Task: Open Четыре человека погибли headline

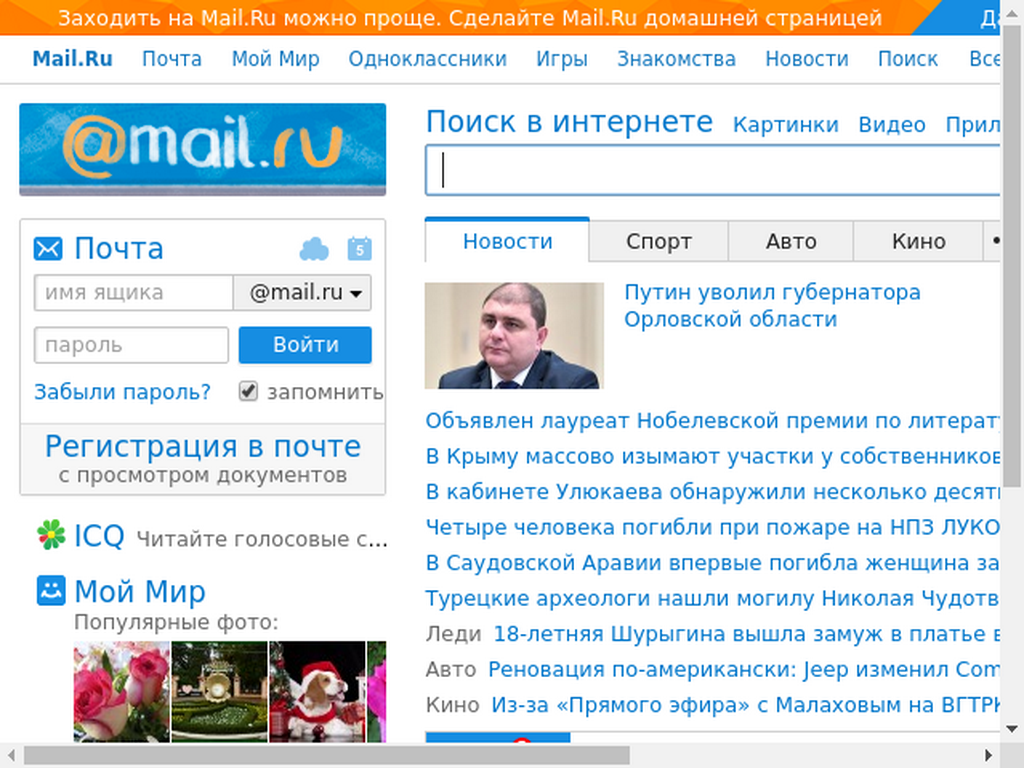Action: [712, 527]
